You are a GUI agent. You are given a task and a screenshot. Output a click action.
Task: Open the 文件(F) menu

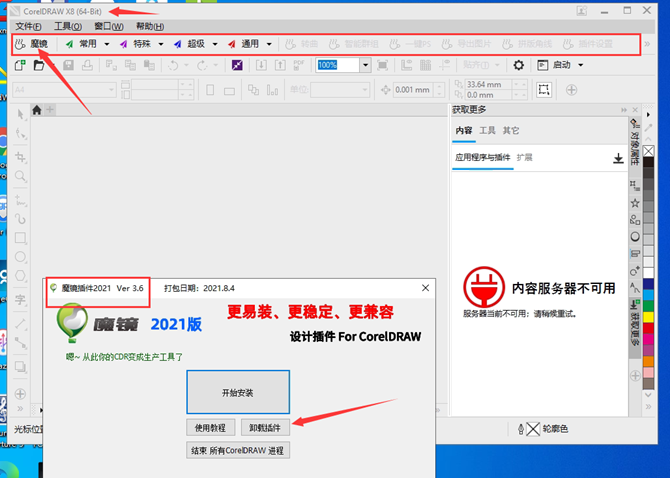[x=28, y=26]
